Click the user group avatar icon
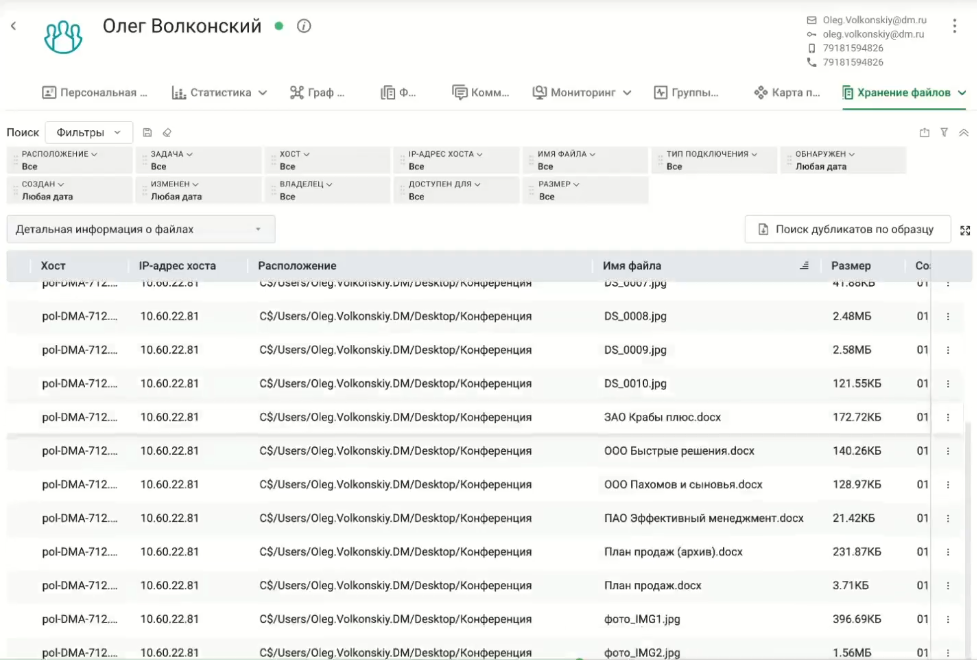977x660 pixels. click(x=63, y=37)
